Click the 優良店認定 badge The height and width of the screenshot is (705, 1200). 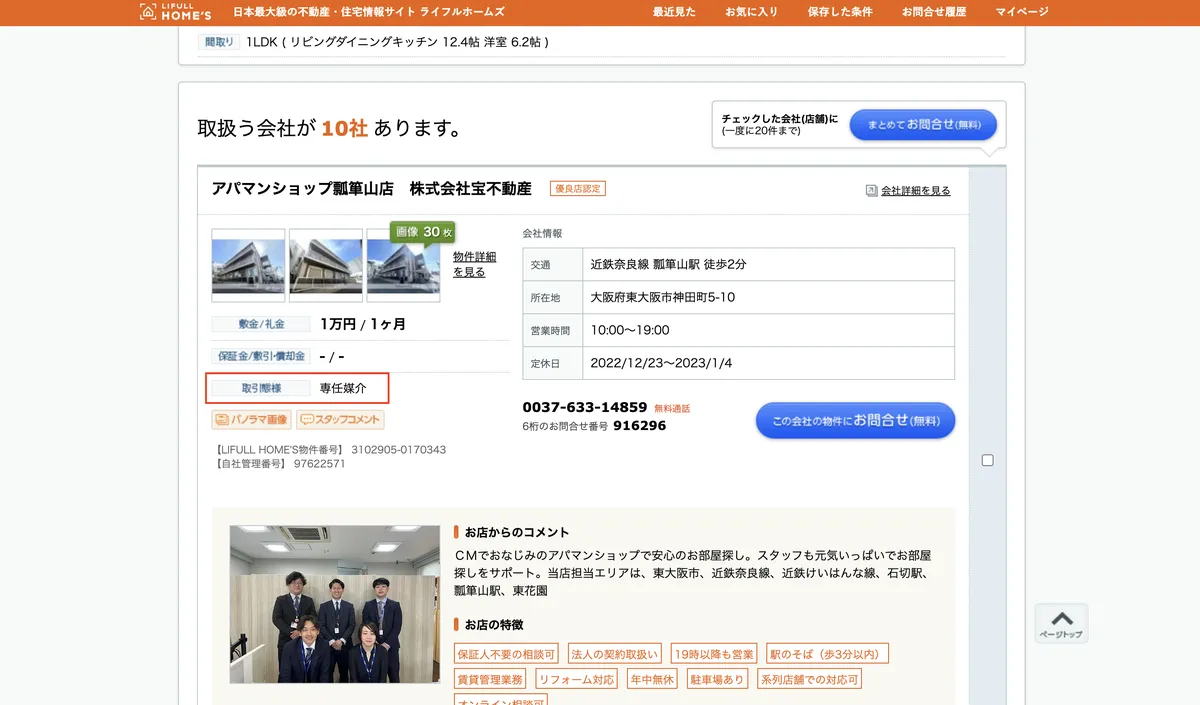(578, 188)
